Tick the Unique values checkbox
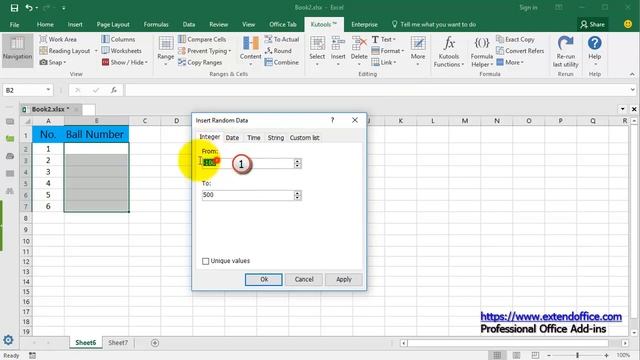This screenshot has height=360, width=640. [x=205, y=261]
